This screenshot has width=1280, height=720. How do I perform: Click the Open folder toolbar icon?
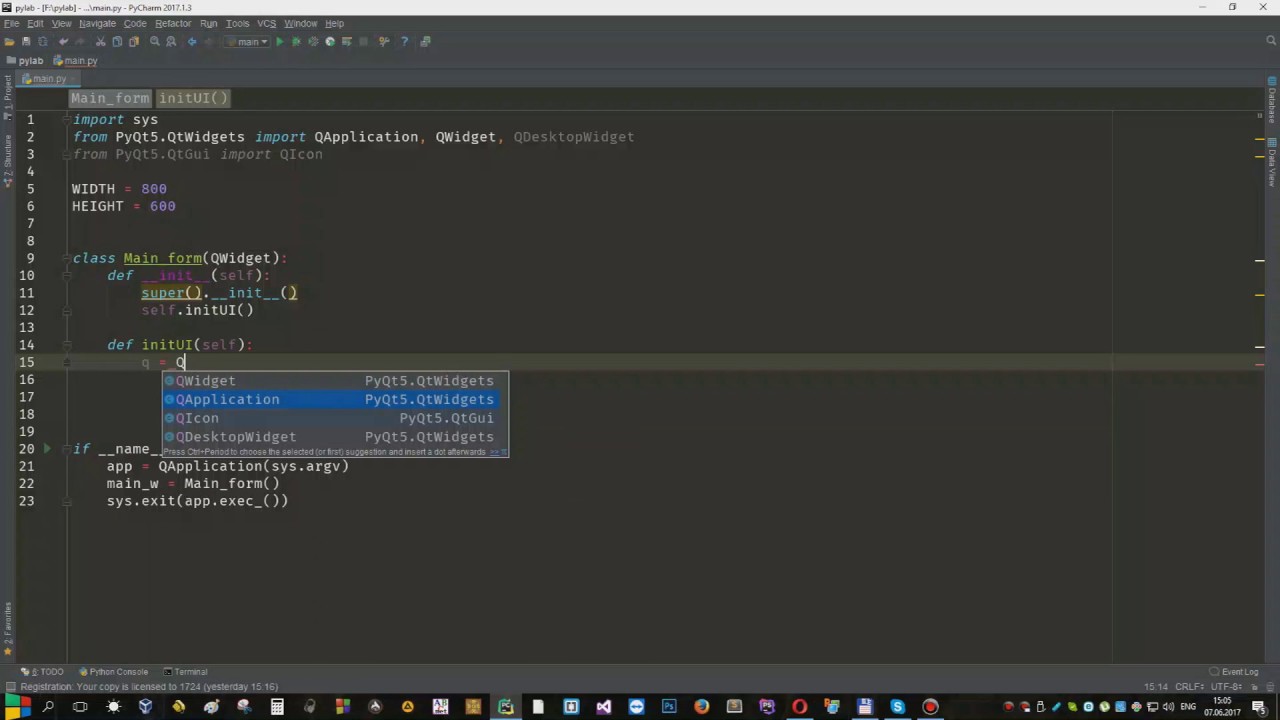pos(10,42)
